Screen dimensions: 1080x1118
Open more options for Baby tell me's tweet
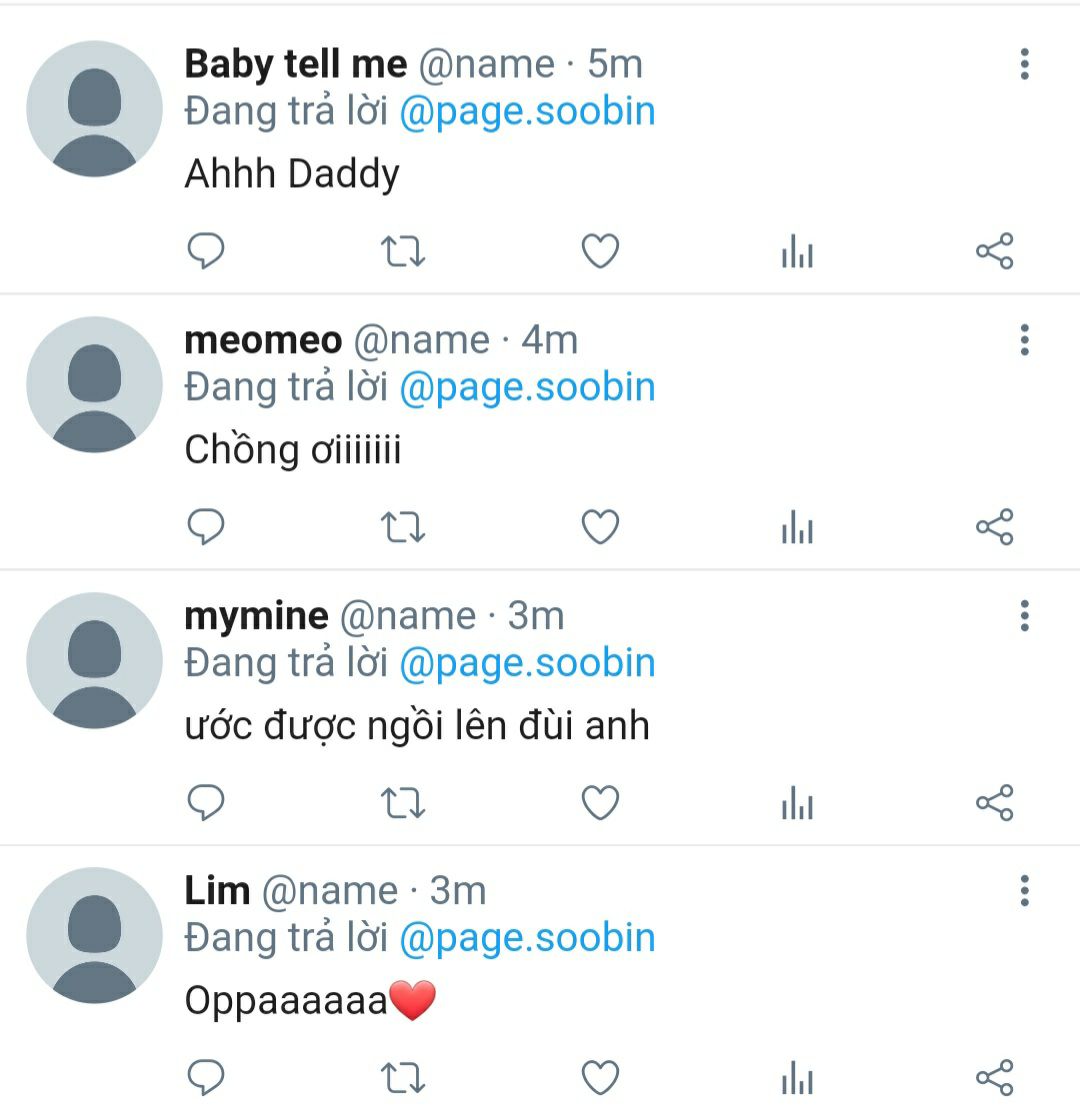1024,65
